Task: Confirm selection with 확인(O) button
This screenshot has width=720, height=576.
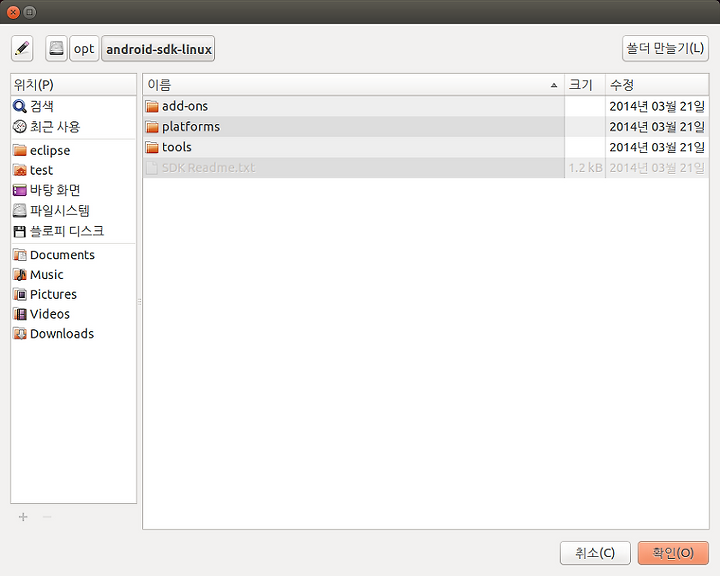Action: 673,553
